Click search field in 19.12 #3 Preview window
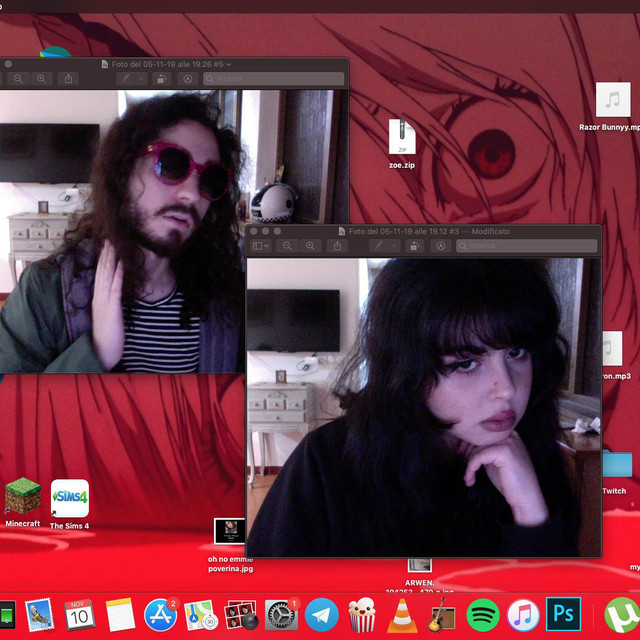The height and width of the screenshot is (640, 640). click(x=527, y=246)
